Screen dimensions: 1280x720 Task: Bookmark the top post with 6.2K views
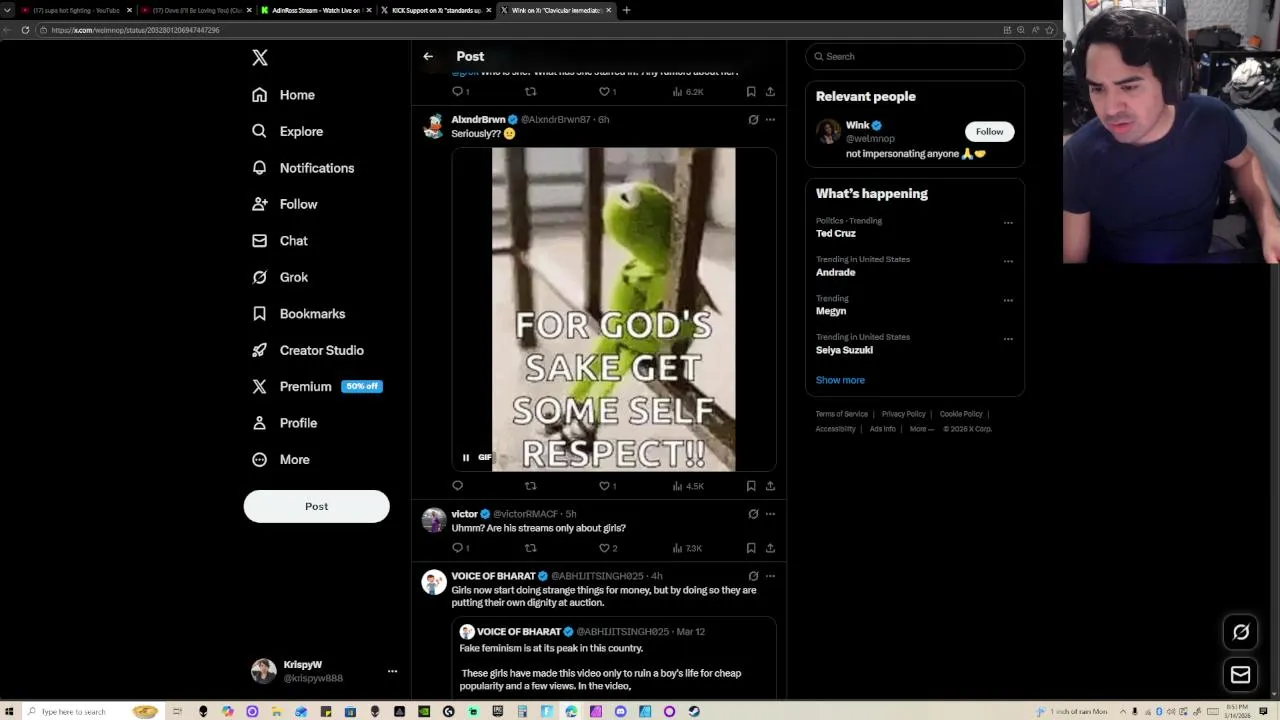751,92
